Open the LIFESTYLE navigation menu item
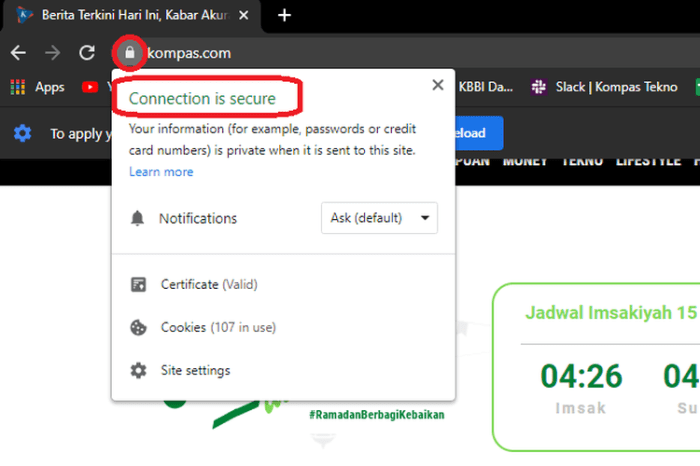This screenshot has height=466, width=700. (x=648, y=162)
